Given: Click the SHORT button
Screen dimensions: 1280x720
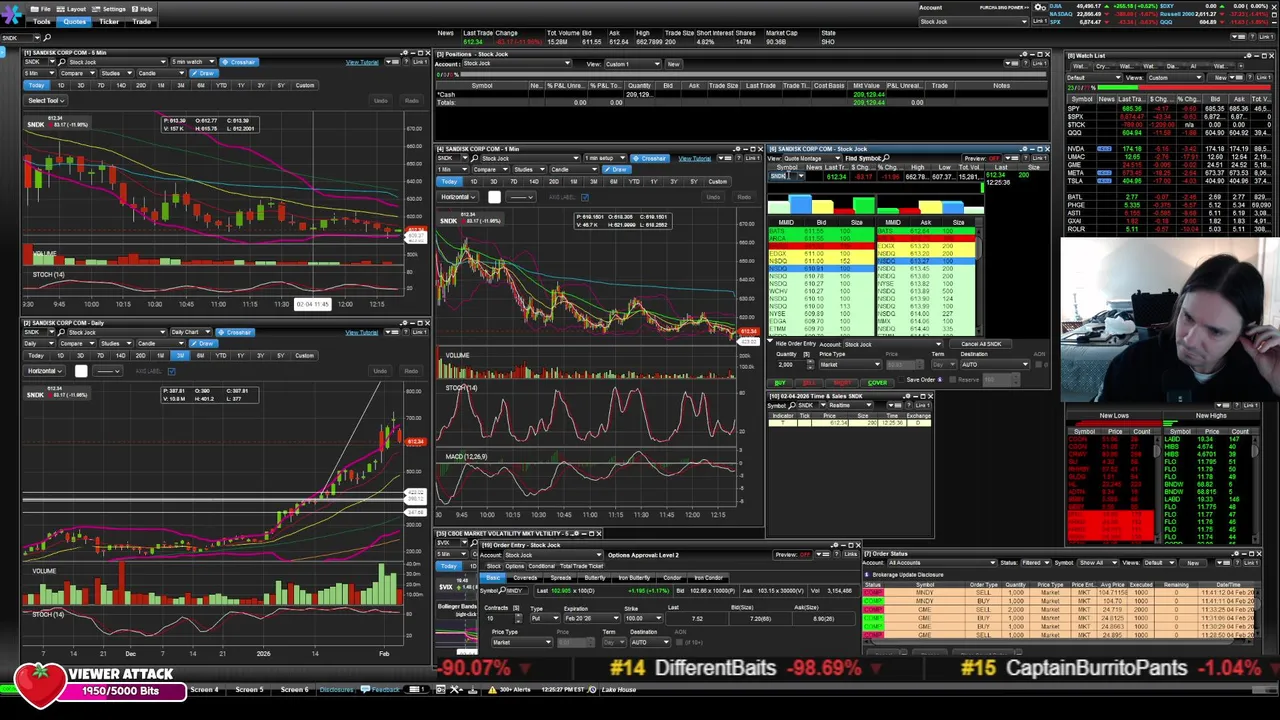Looking at the screenshot, I should pos(843,383).
